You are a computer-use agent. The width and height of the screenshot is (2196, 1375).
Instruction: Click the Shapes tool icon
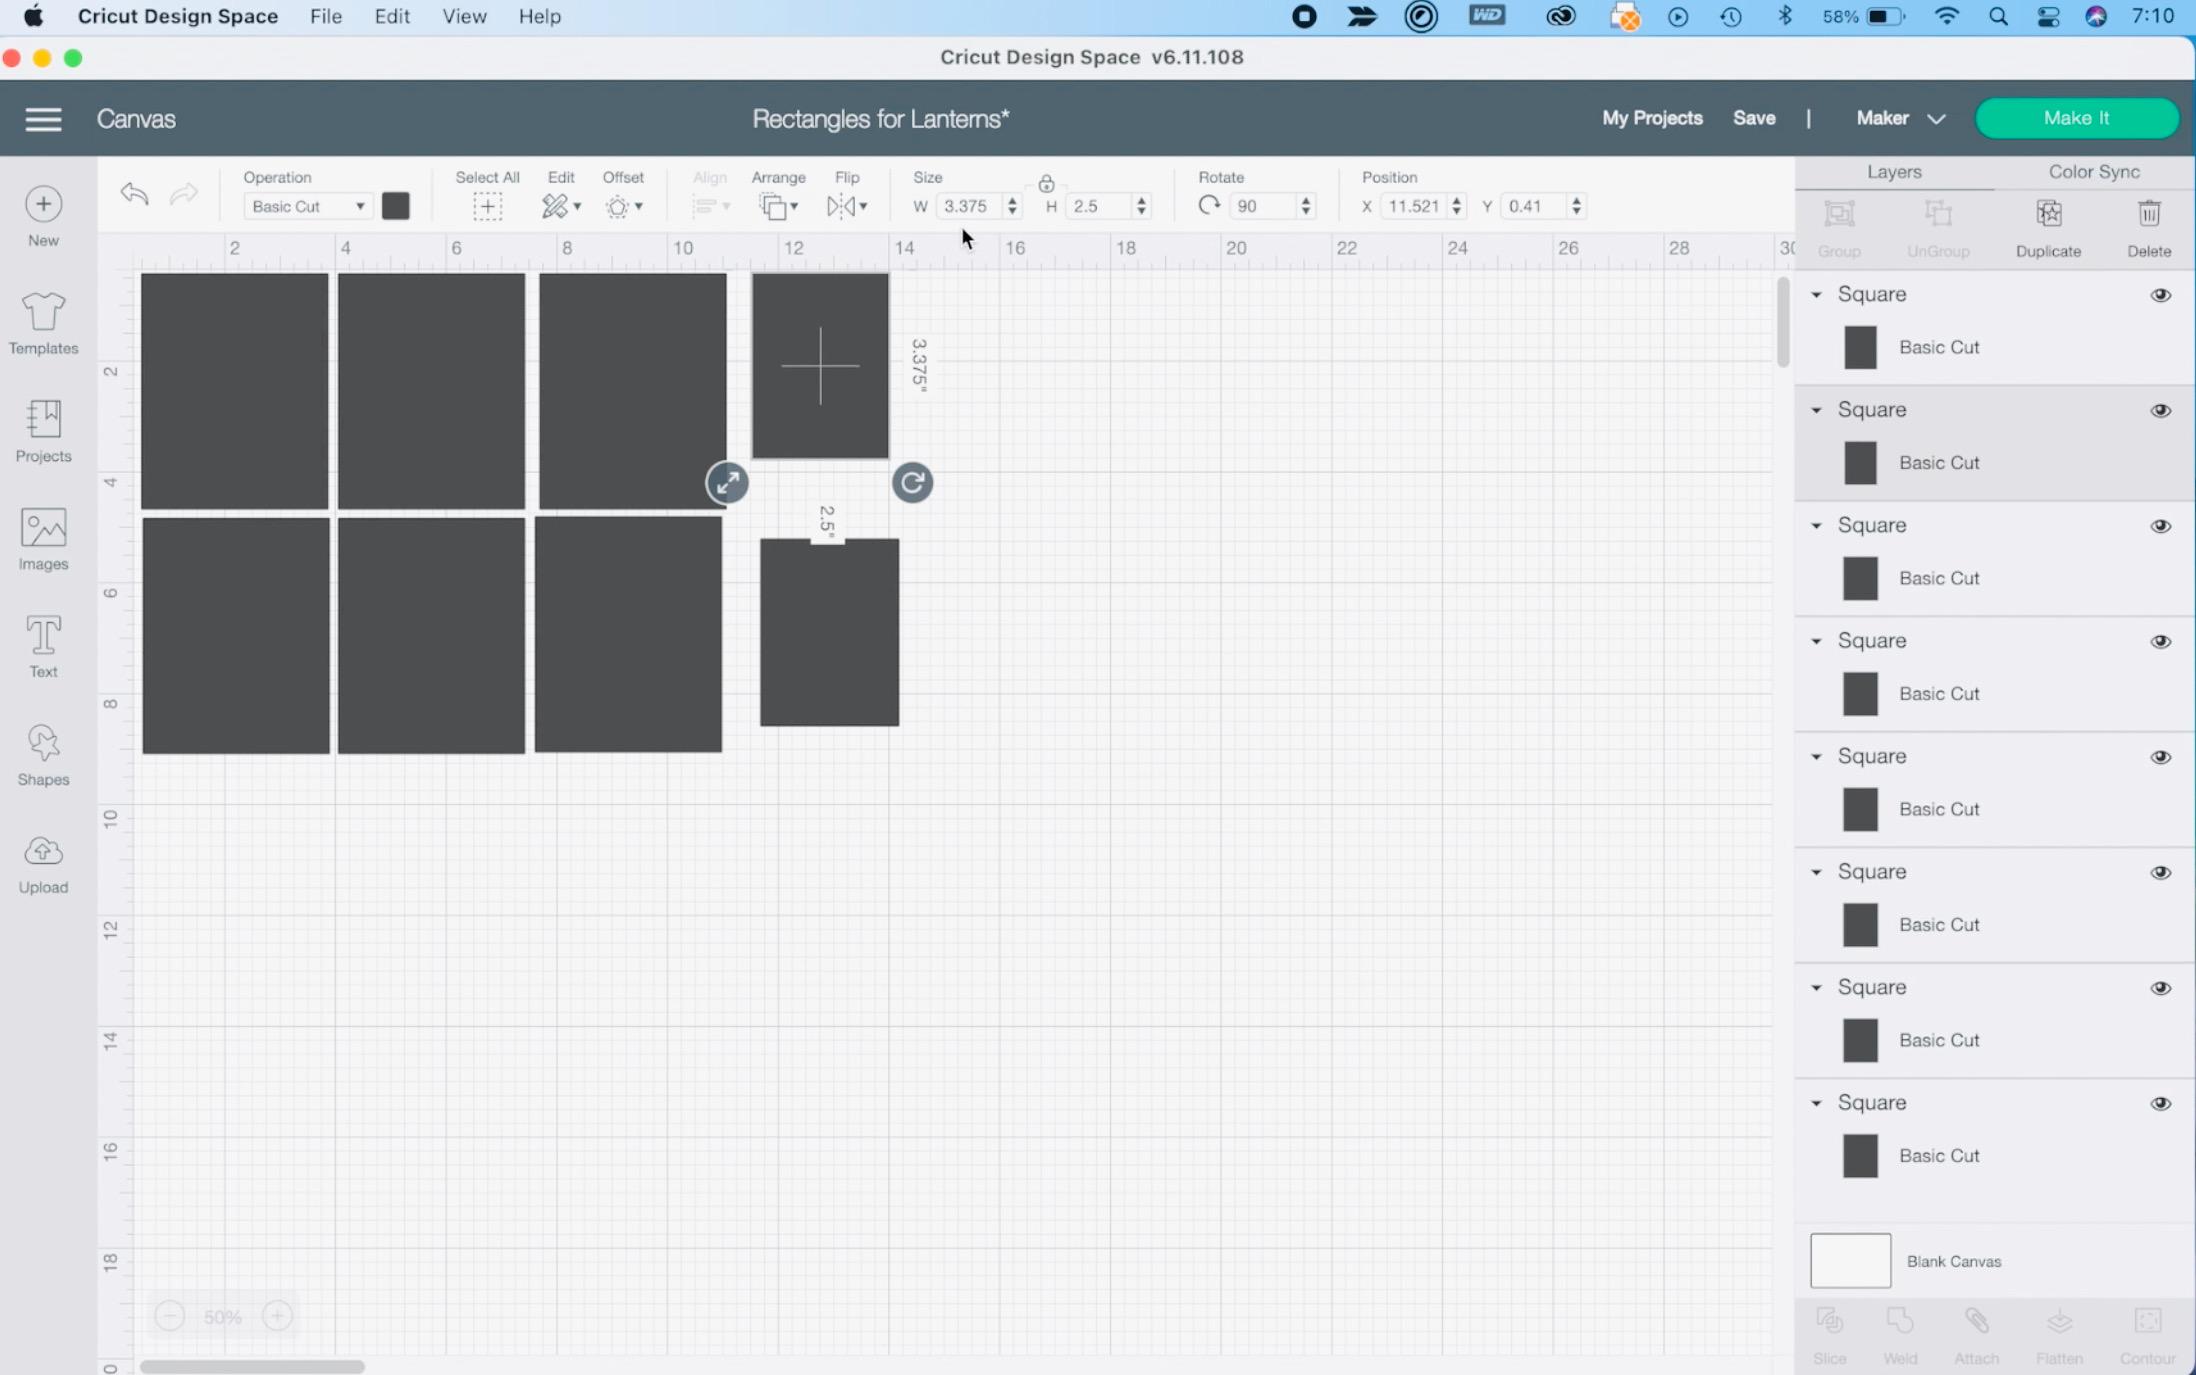[x=43, y=754]
